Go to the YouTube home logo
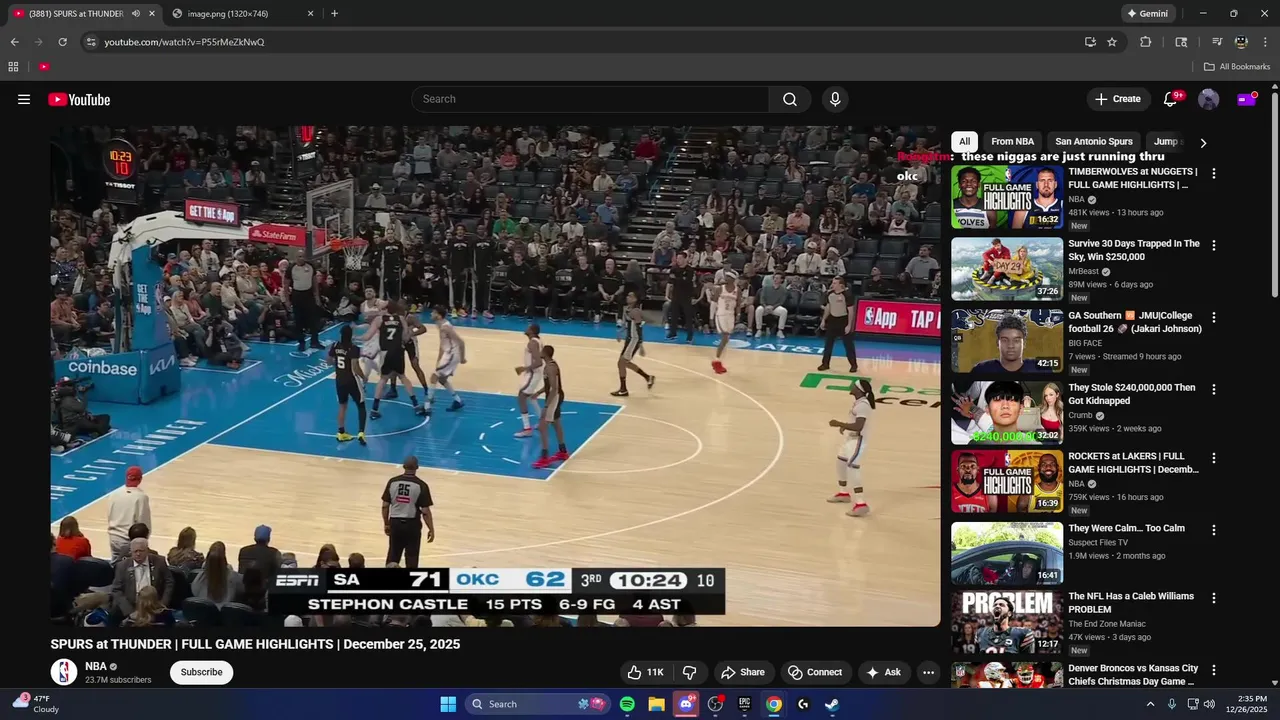This screenshot has width=1280, height=720. tap(79, 99)
